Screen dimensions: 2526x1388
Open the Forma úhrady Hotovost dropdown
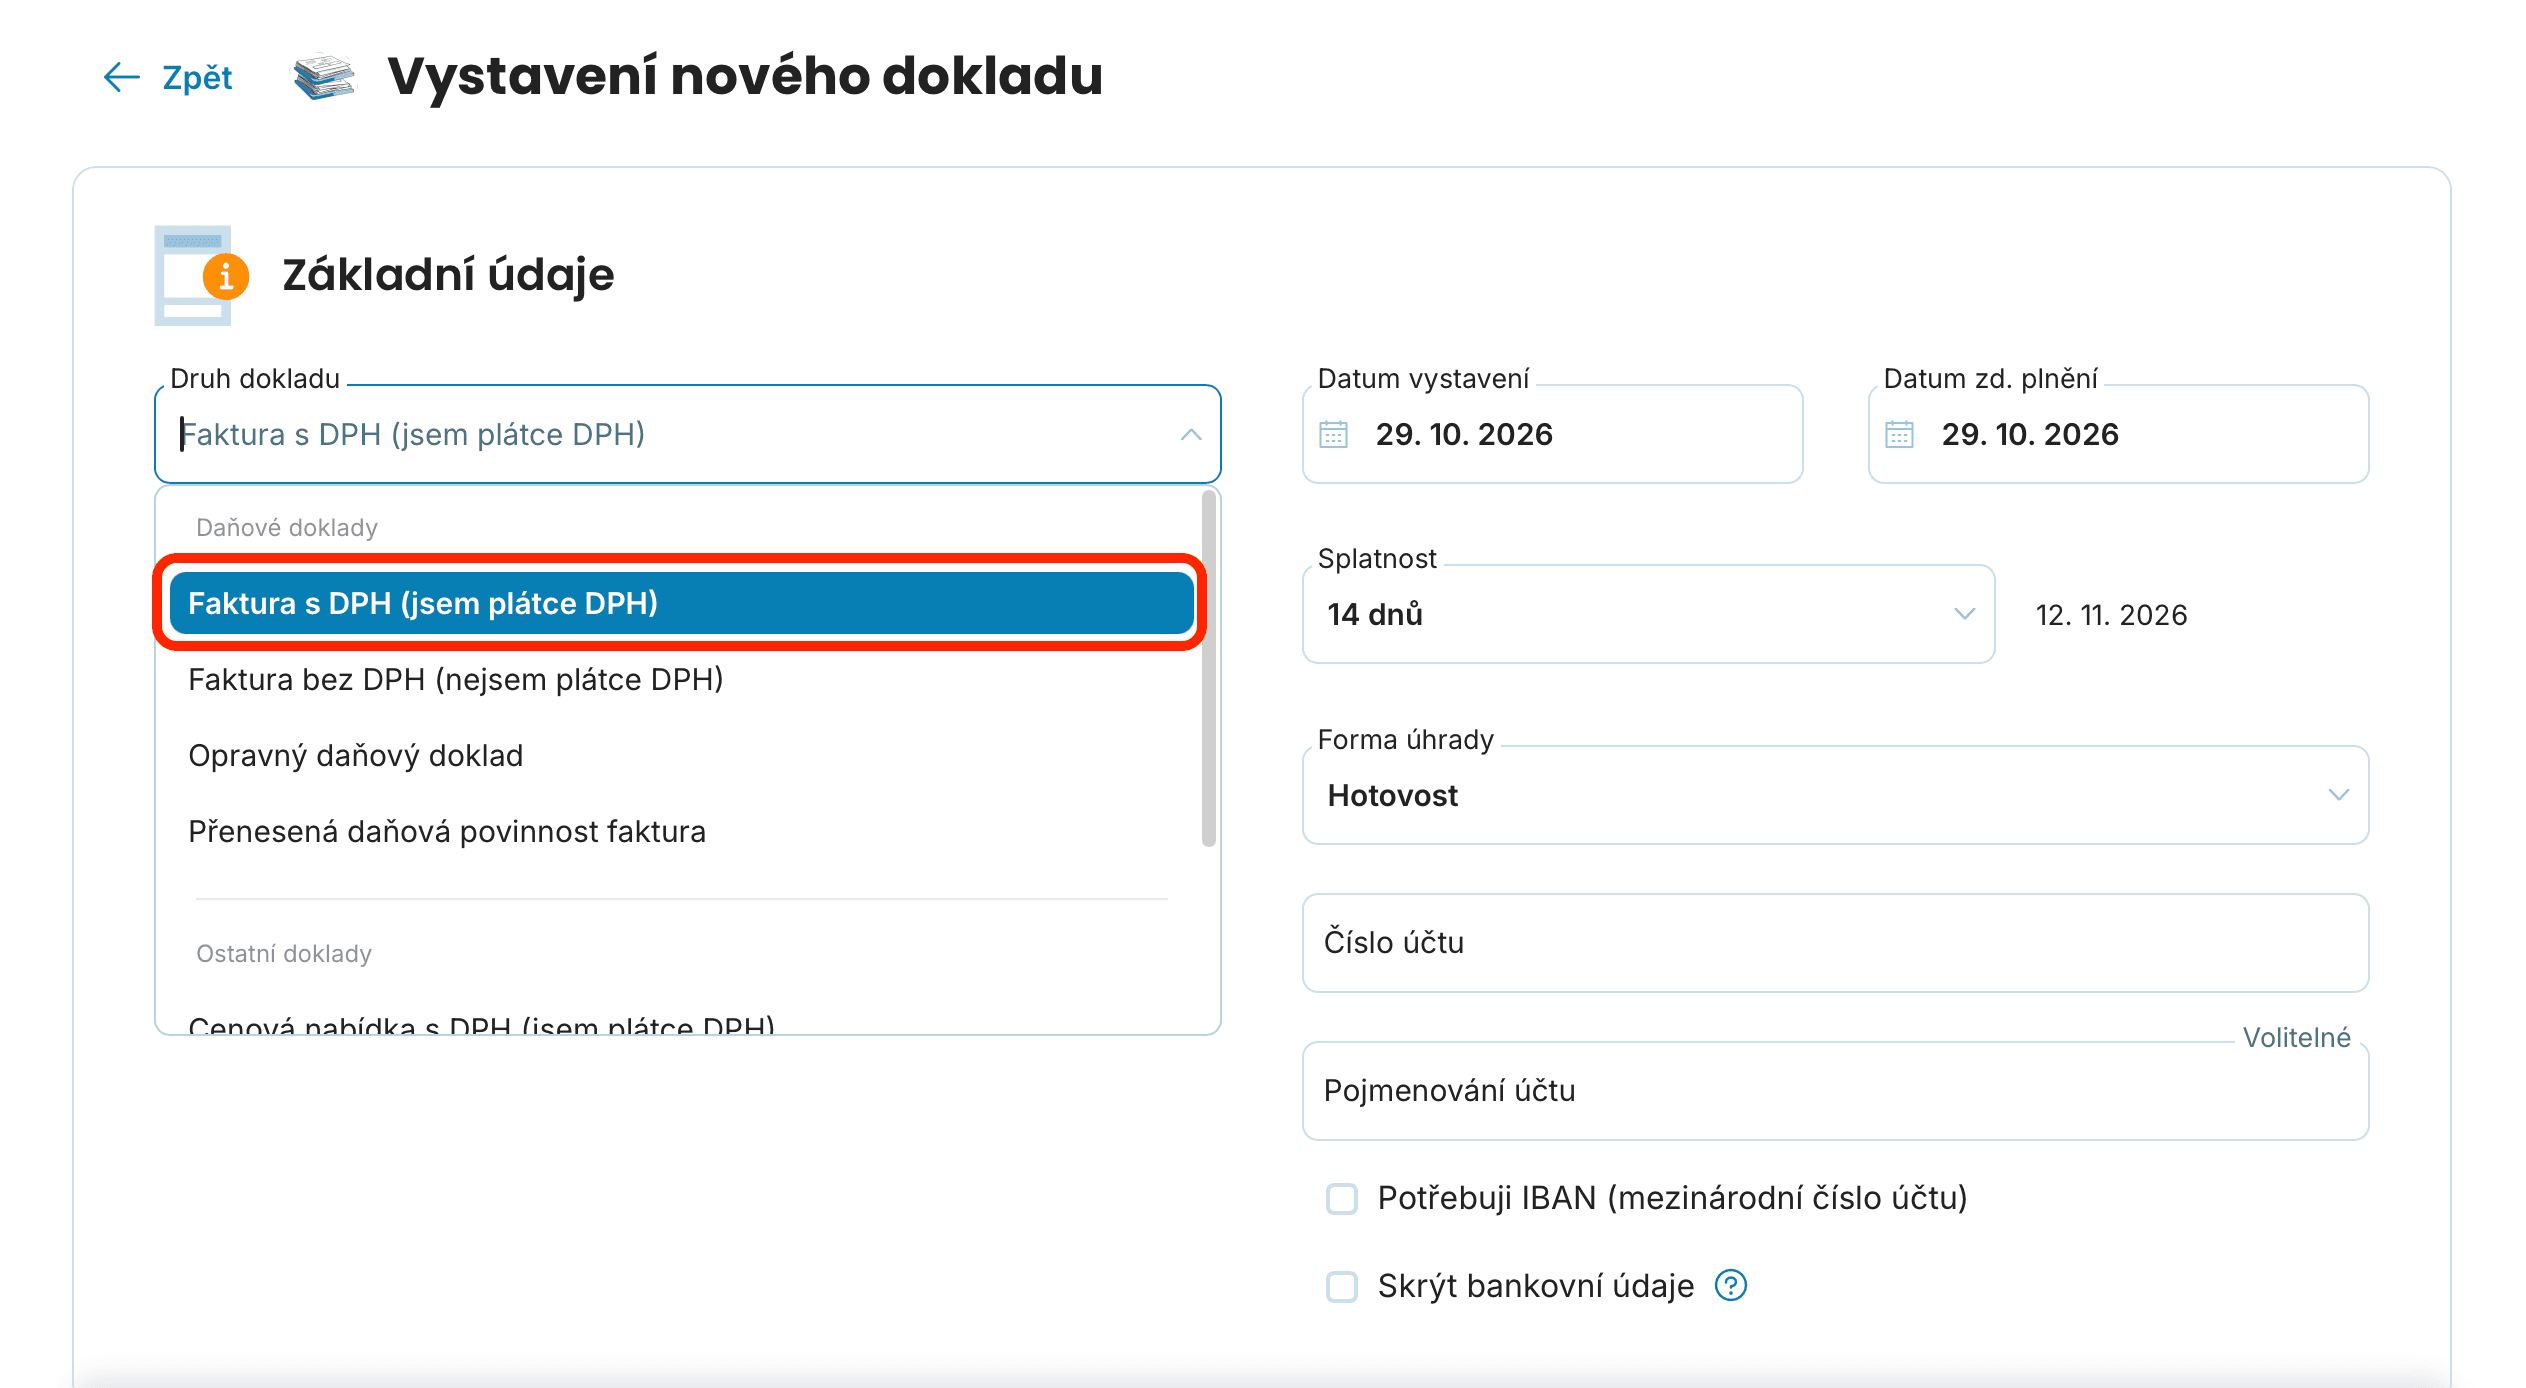point(1835,795)
